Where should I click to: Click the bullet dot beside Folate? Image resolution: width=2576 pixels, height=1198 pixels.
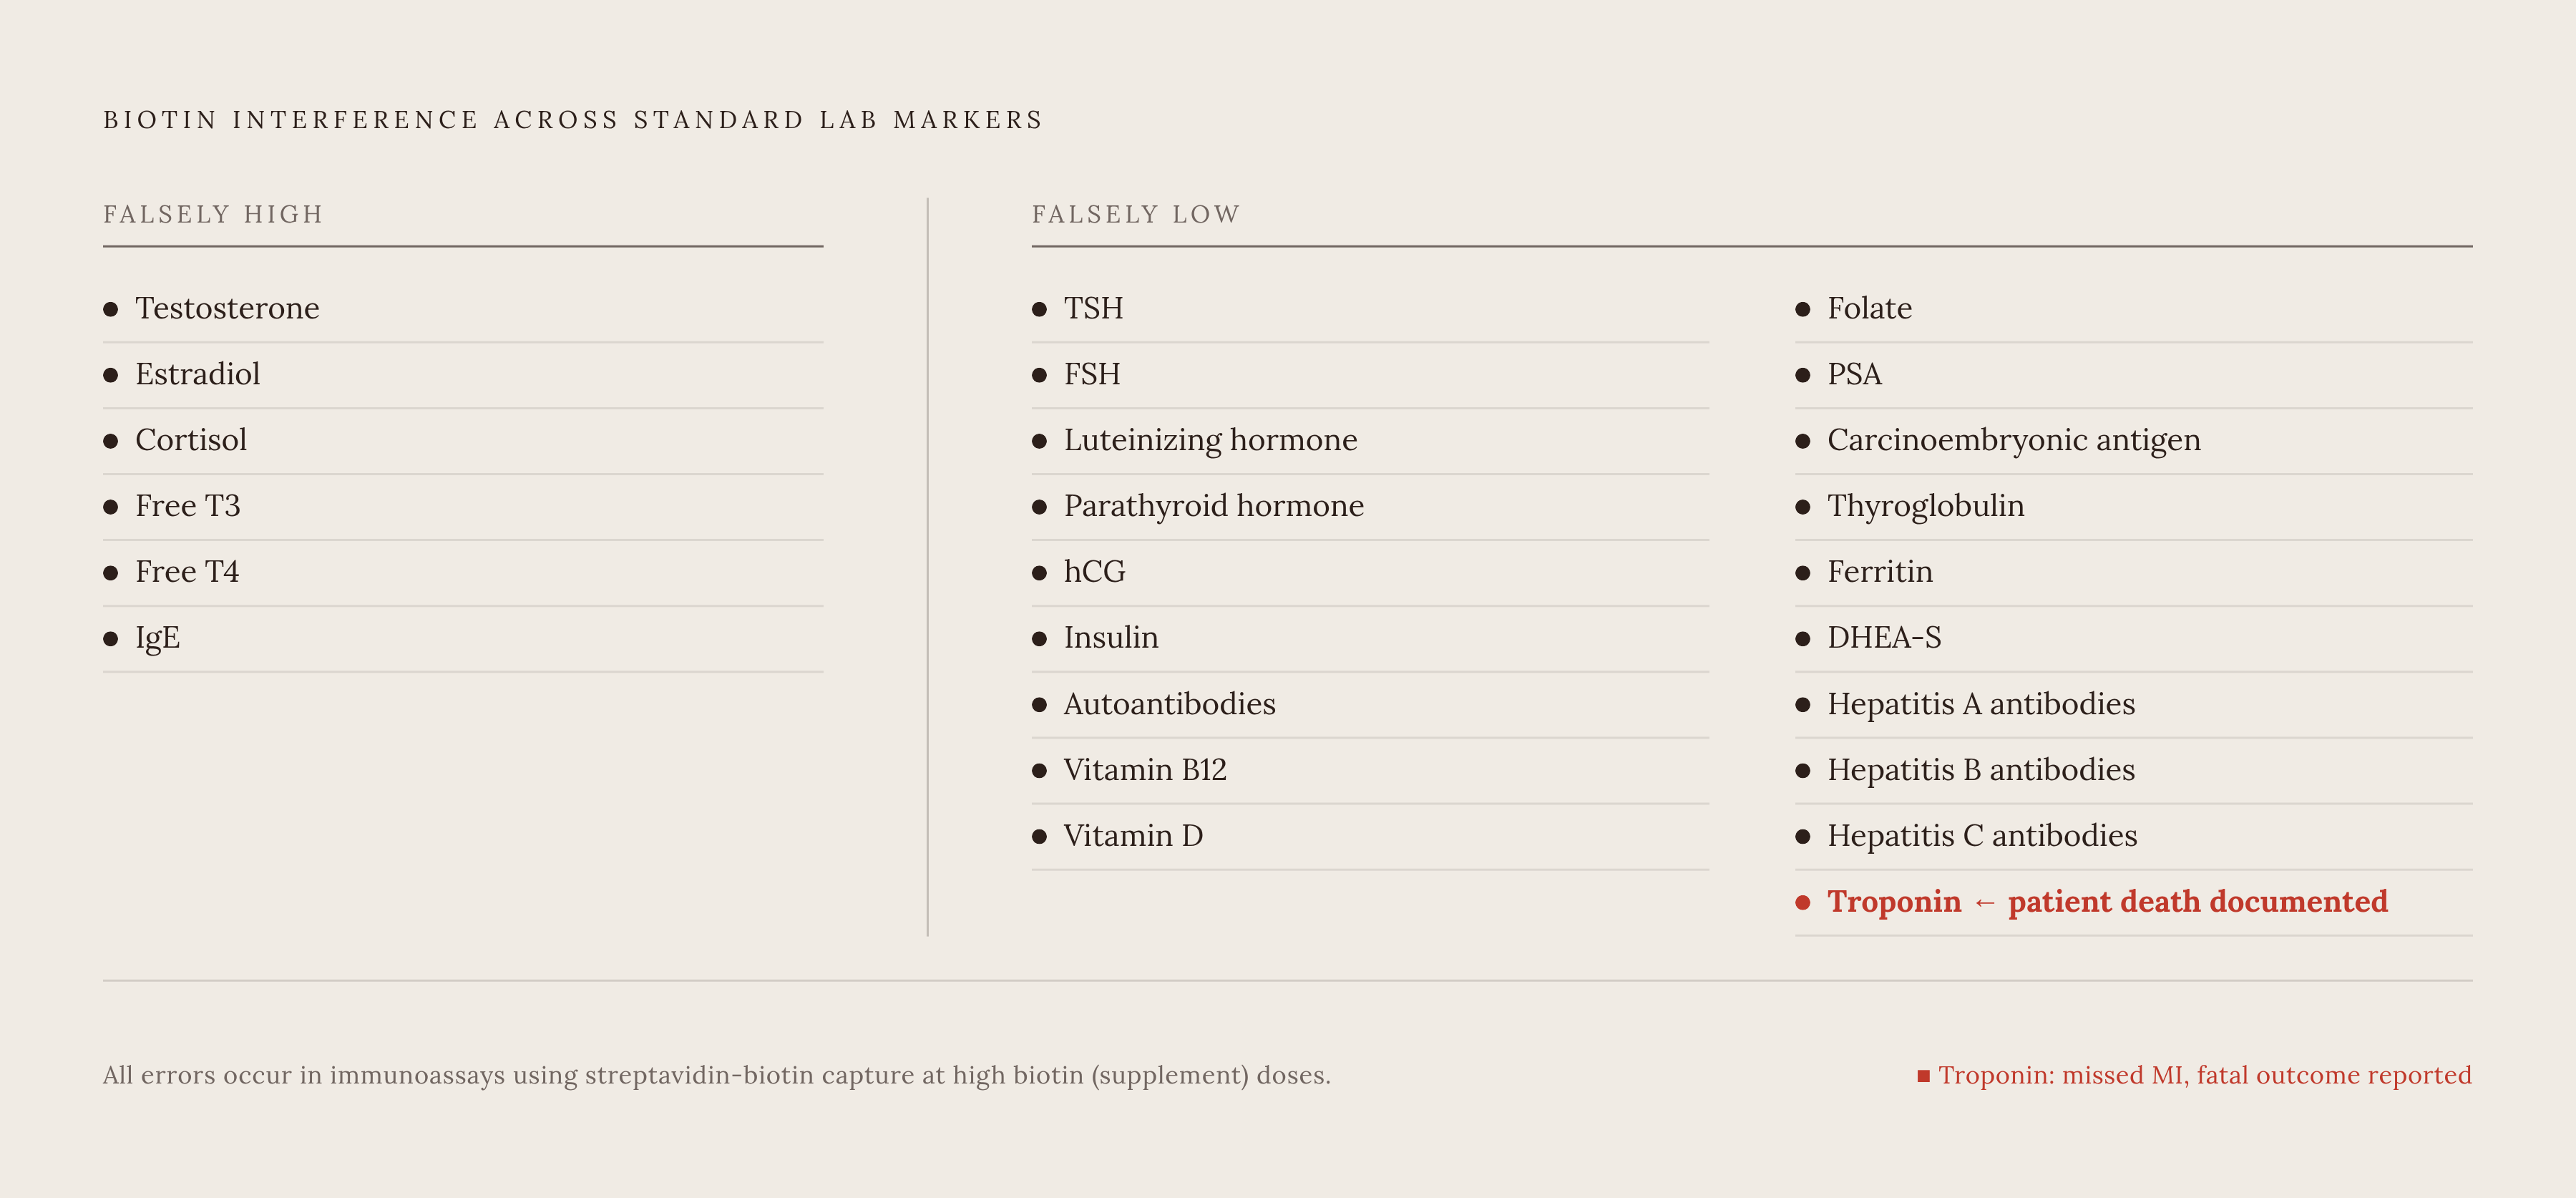click(x=1803, y=309)
